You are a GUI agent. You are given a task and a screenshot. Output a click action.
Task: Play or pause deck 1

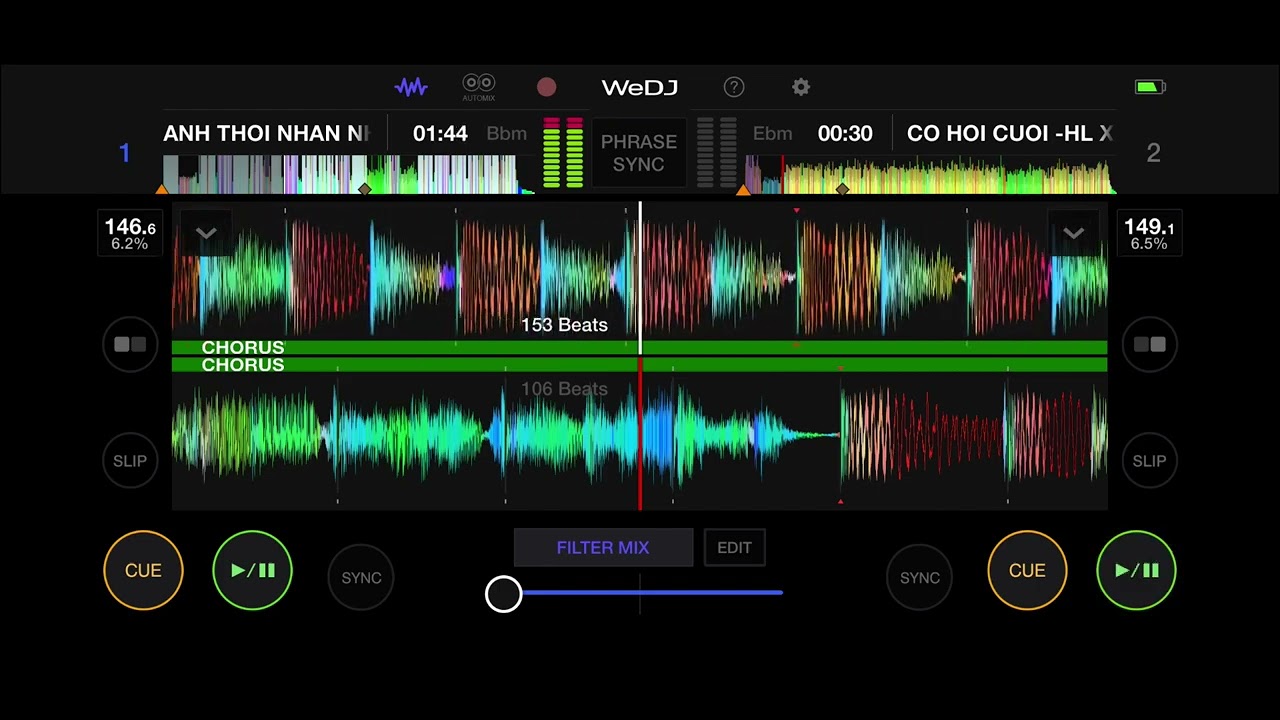point(253,570)
